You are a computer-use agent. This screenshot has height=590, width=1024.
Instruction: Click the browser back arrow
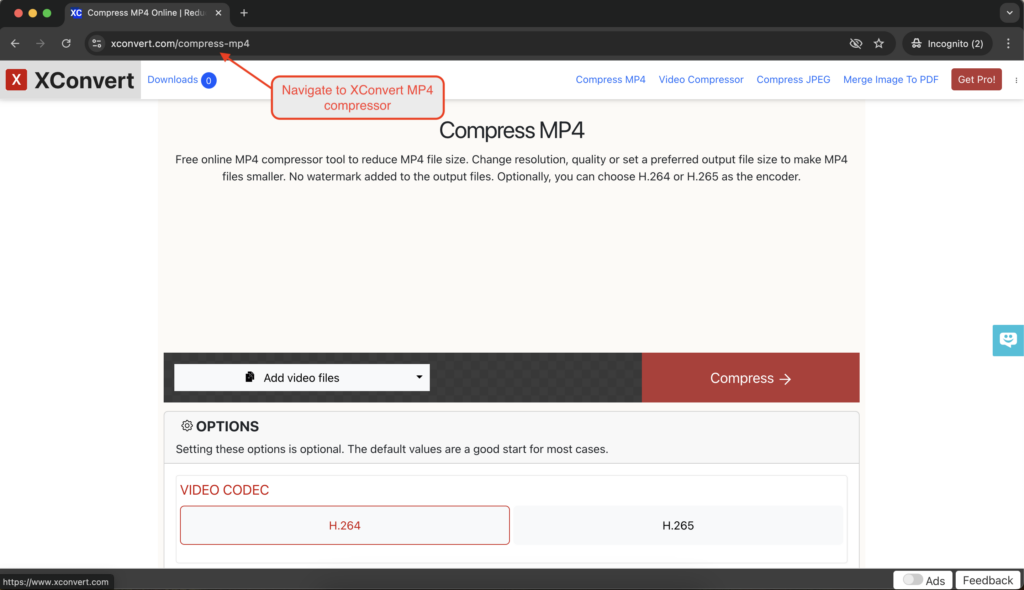pyautogui.click(x=15, y=43)
